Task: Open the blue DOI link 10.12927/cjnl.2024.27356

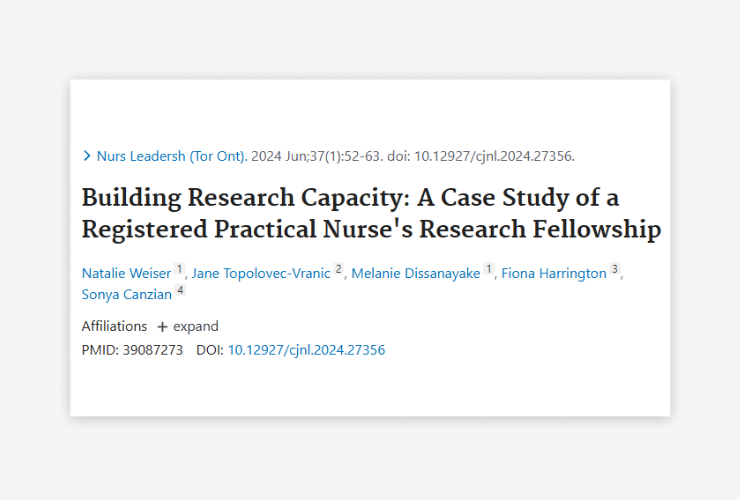Action: pyautogui.click(x=306, y=350)
